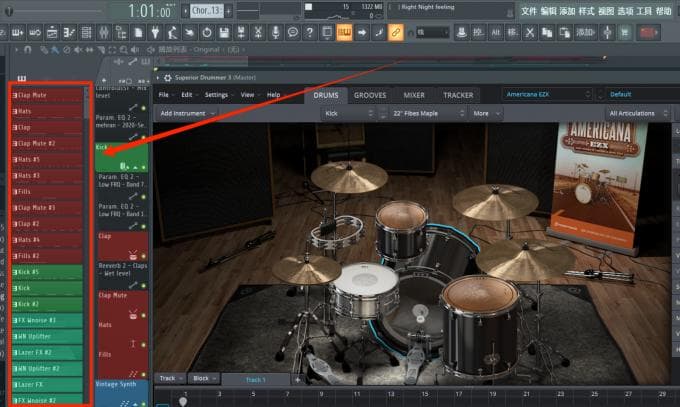
Task: Click the right arrow icon in toolbar
Action: (362, 33)
